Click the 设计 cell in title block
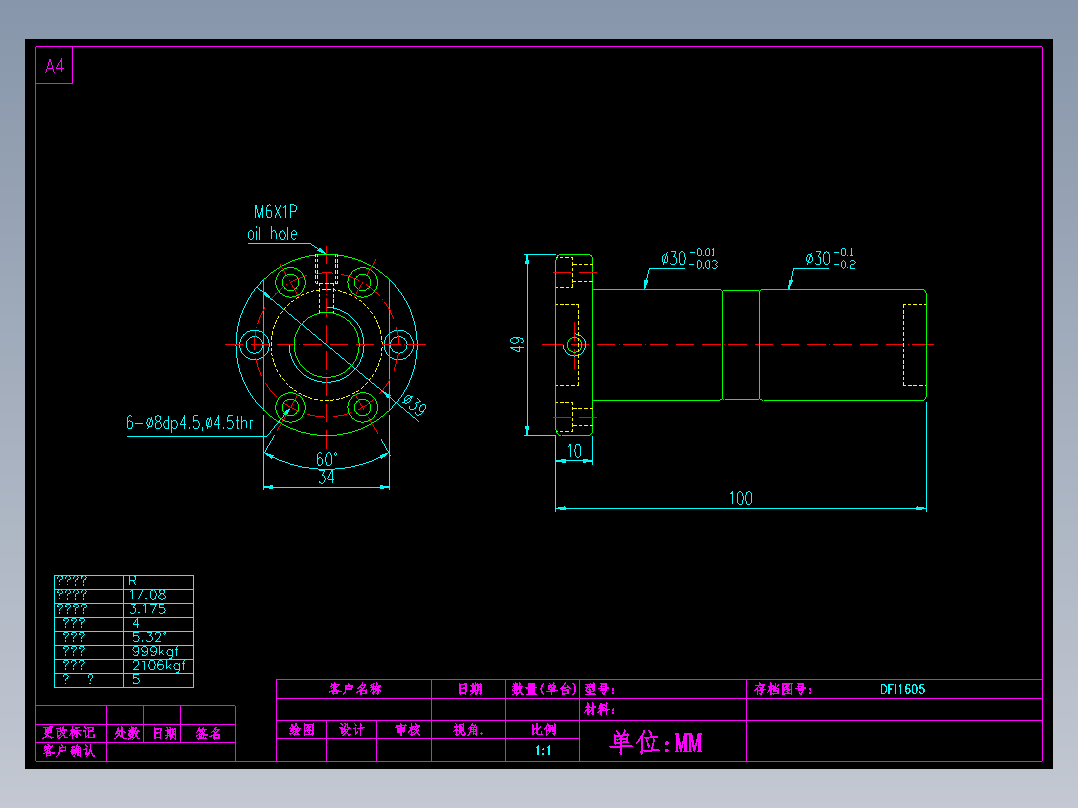1078x808 pixels. 352,730
